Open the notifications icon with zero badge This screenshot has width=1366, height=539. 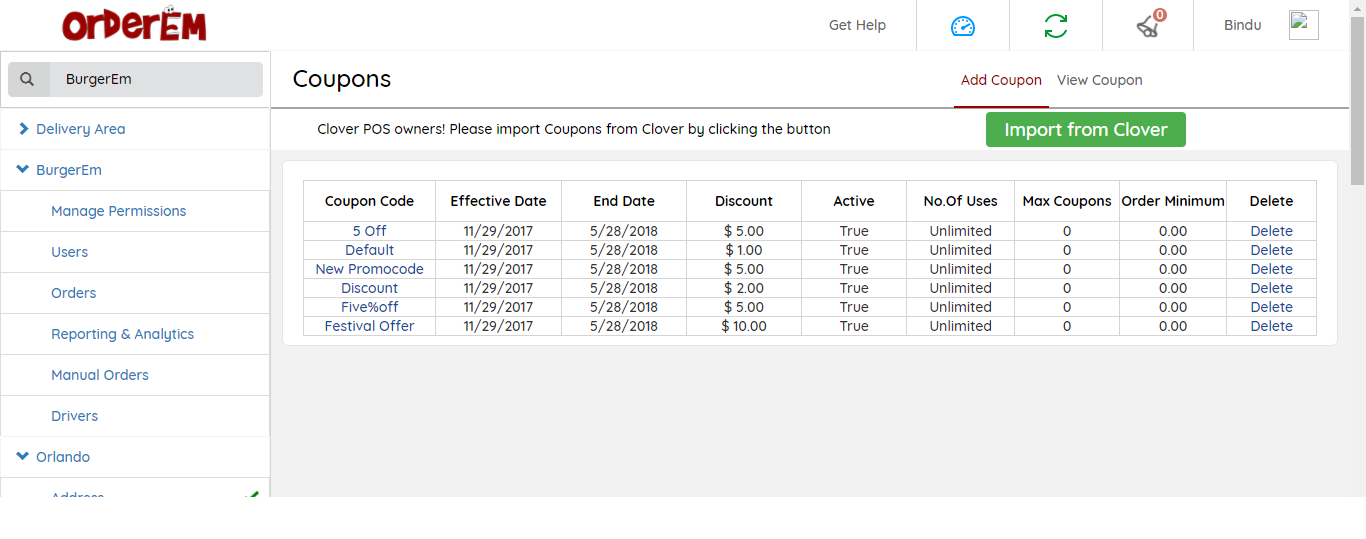(x=1148, y=26)
